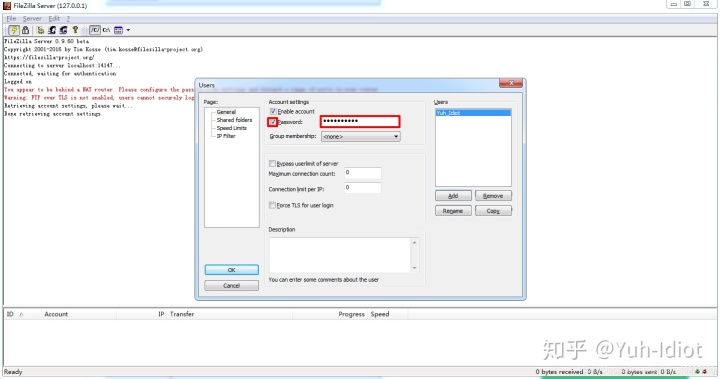Expand the sorting dropdown arrow in toolbar

[x=128, y=30]
